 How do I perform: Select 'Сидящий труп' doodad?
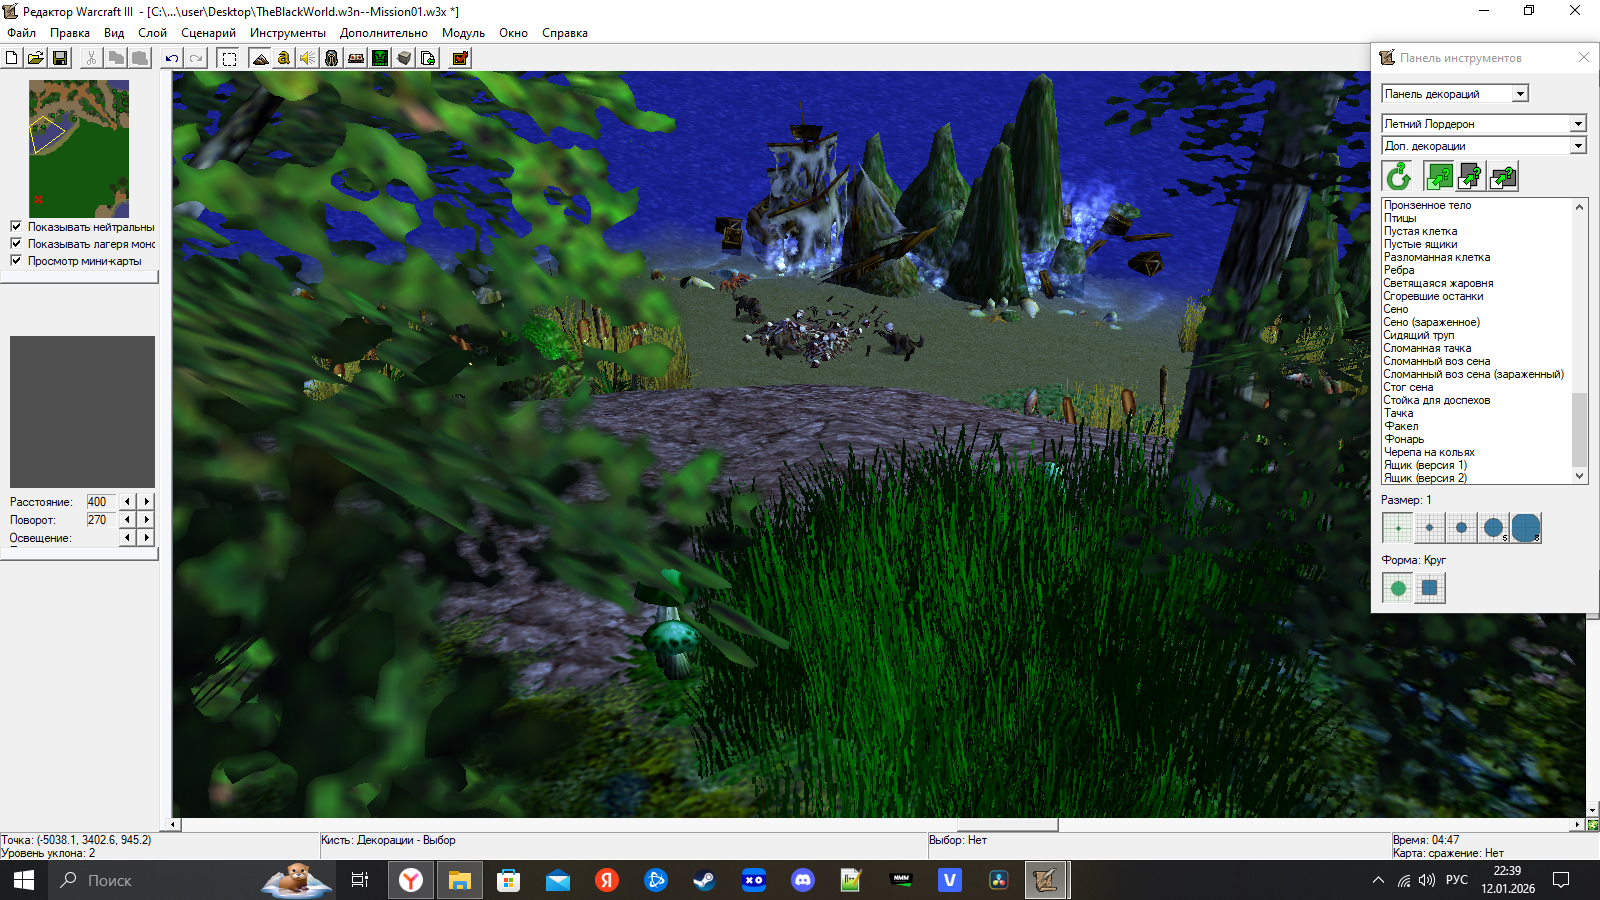pos(1419,335)
